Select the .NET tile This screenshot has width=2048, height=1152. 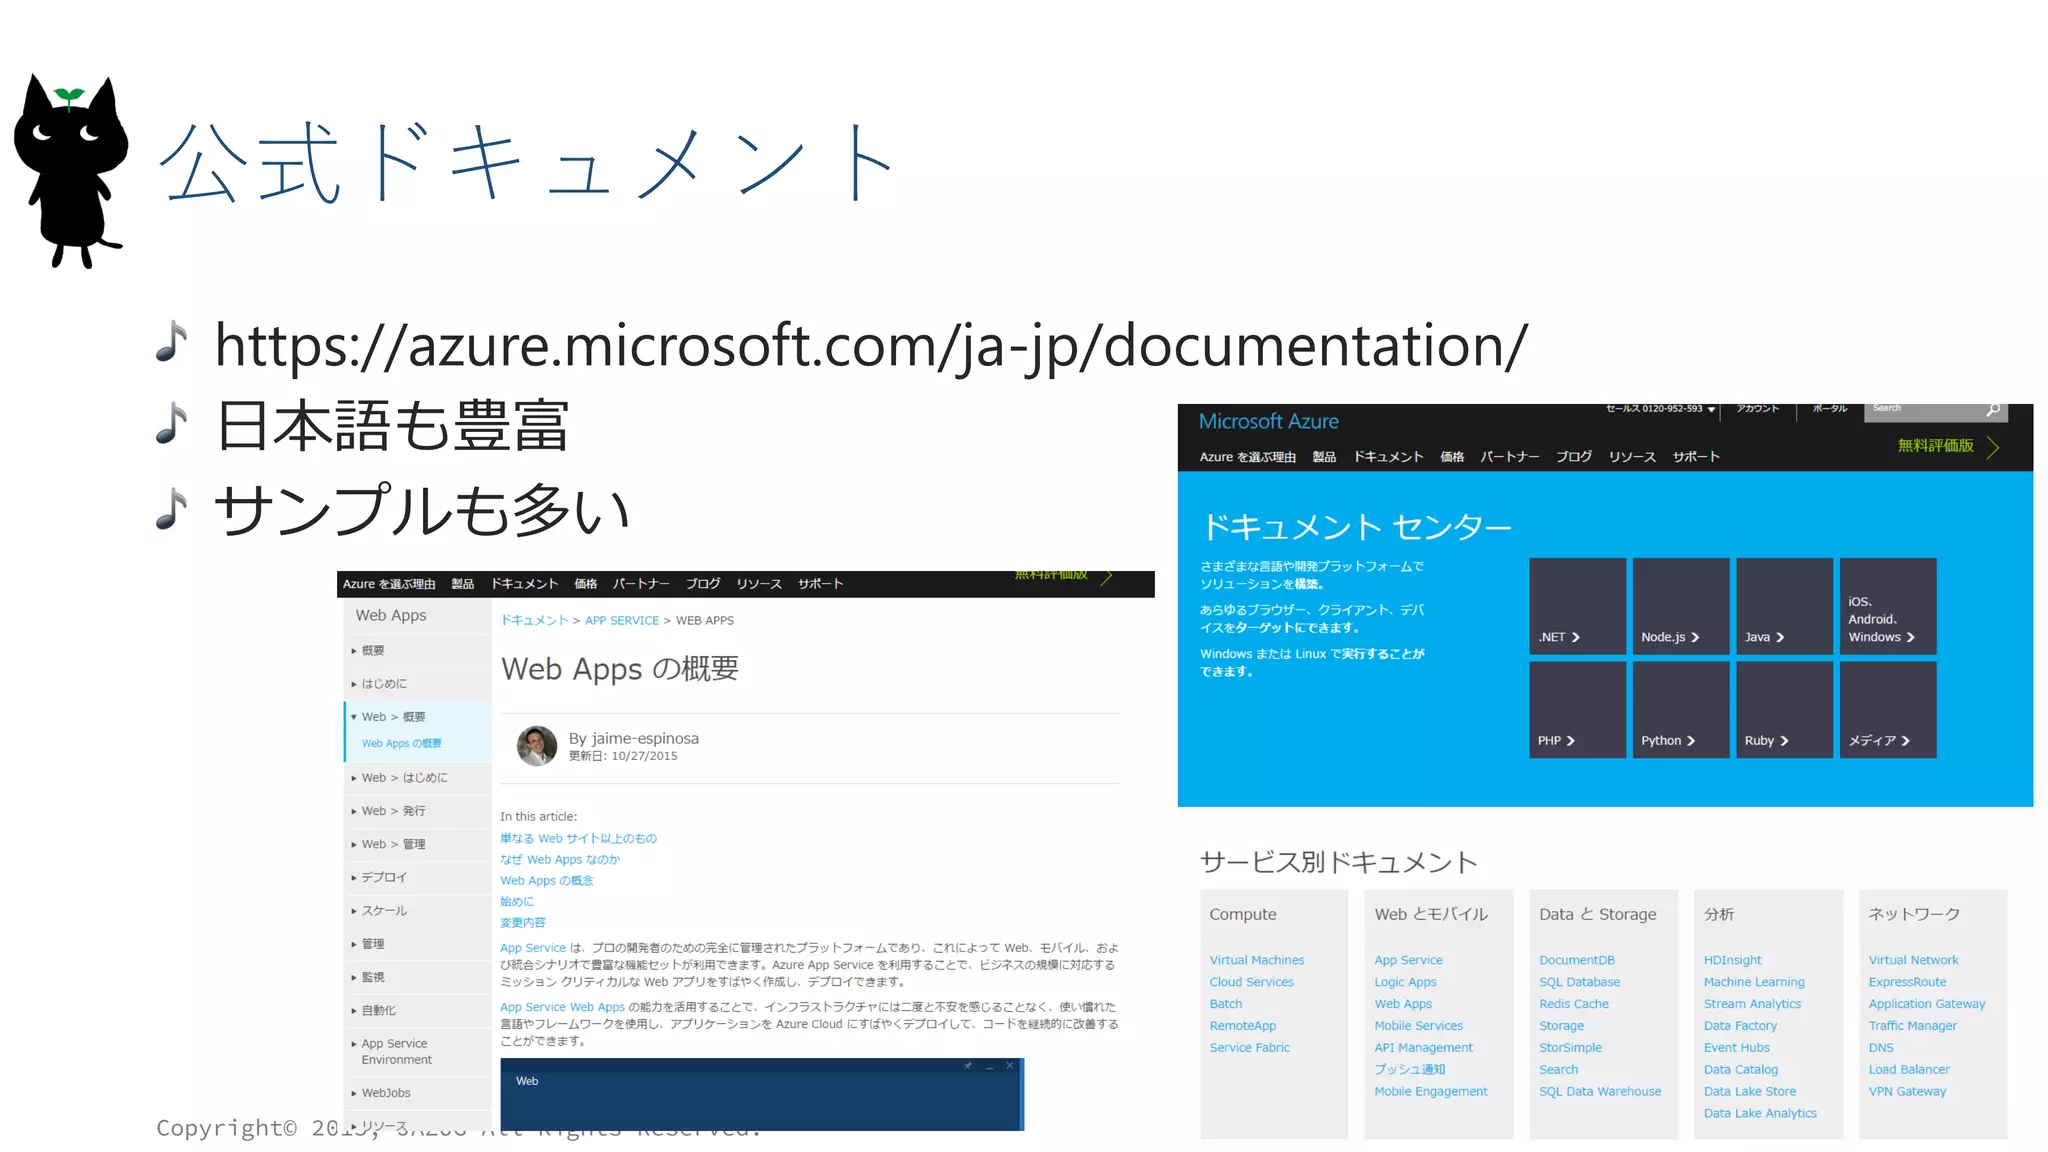pos(1577,606)
